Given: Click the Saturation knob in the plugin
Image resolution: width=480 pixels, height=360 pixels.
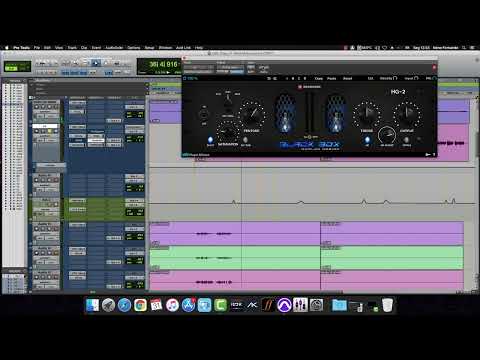Looking at the screenshot, I should point(228,132).
